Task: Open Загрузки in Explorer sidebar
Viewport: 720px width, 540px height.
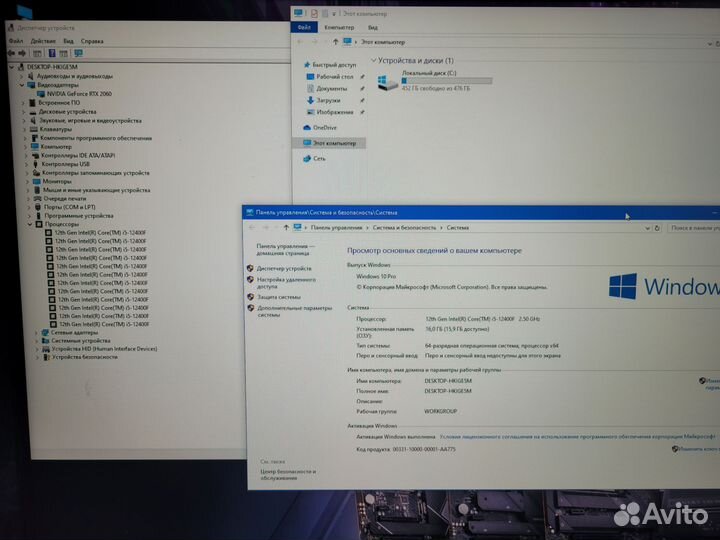Action: click(x=328, y=100)
